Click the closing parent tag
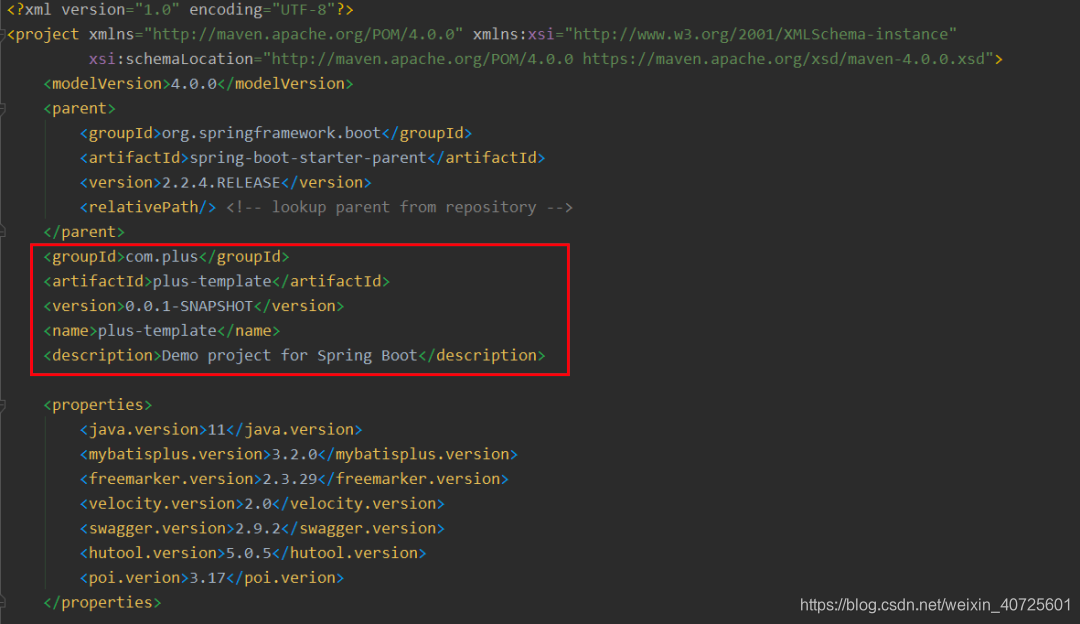The height and width of the screenshot is (624, 1080). (83, 232)
